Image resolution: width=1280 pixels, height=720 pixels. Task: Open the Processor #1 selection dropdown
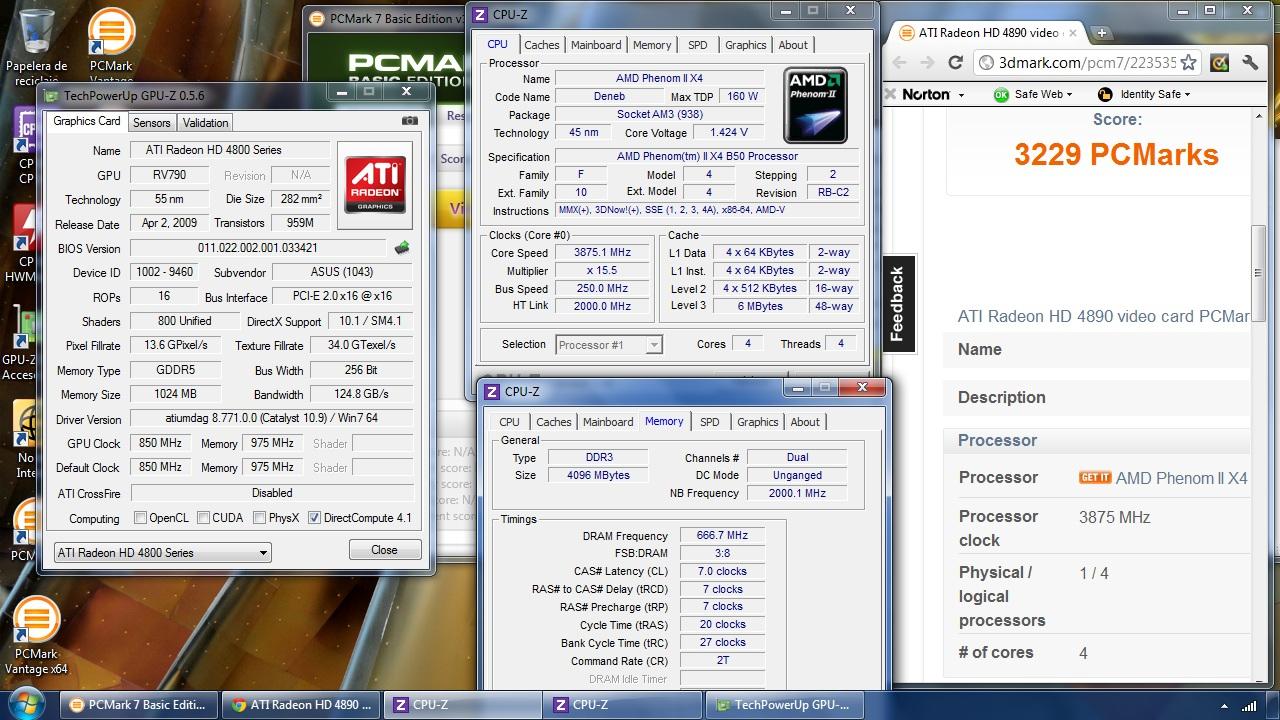[x=609, y=345]
